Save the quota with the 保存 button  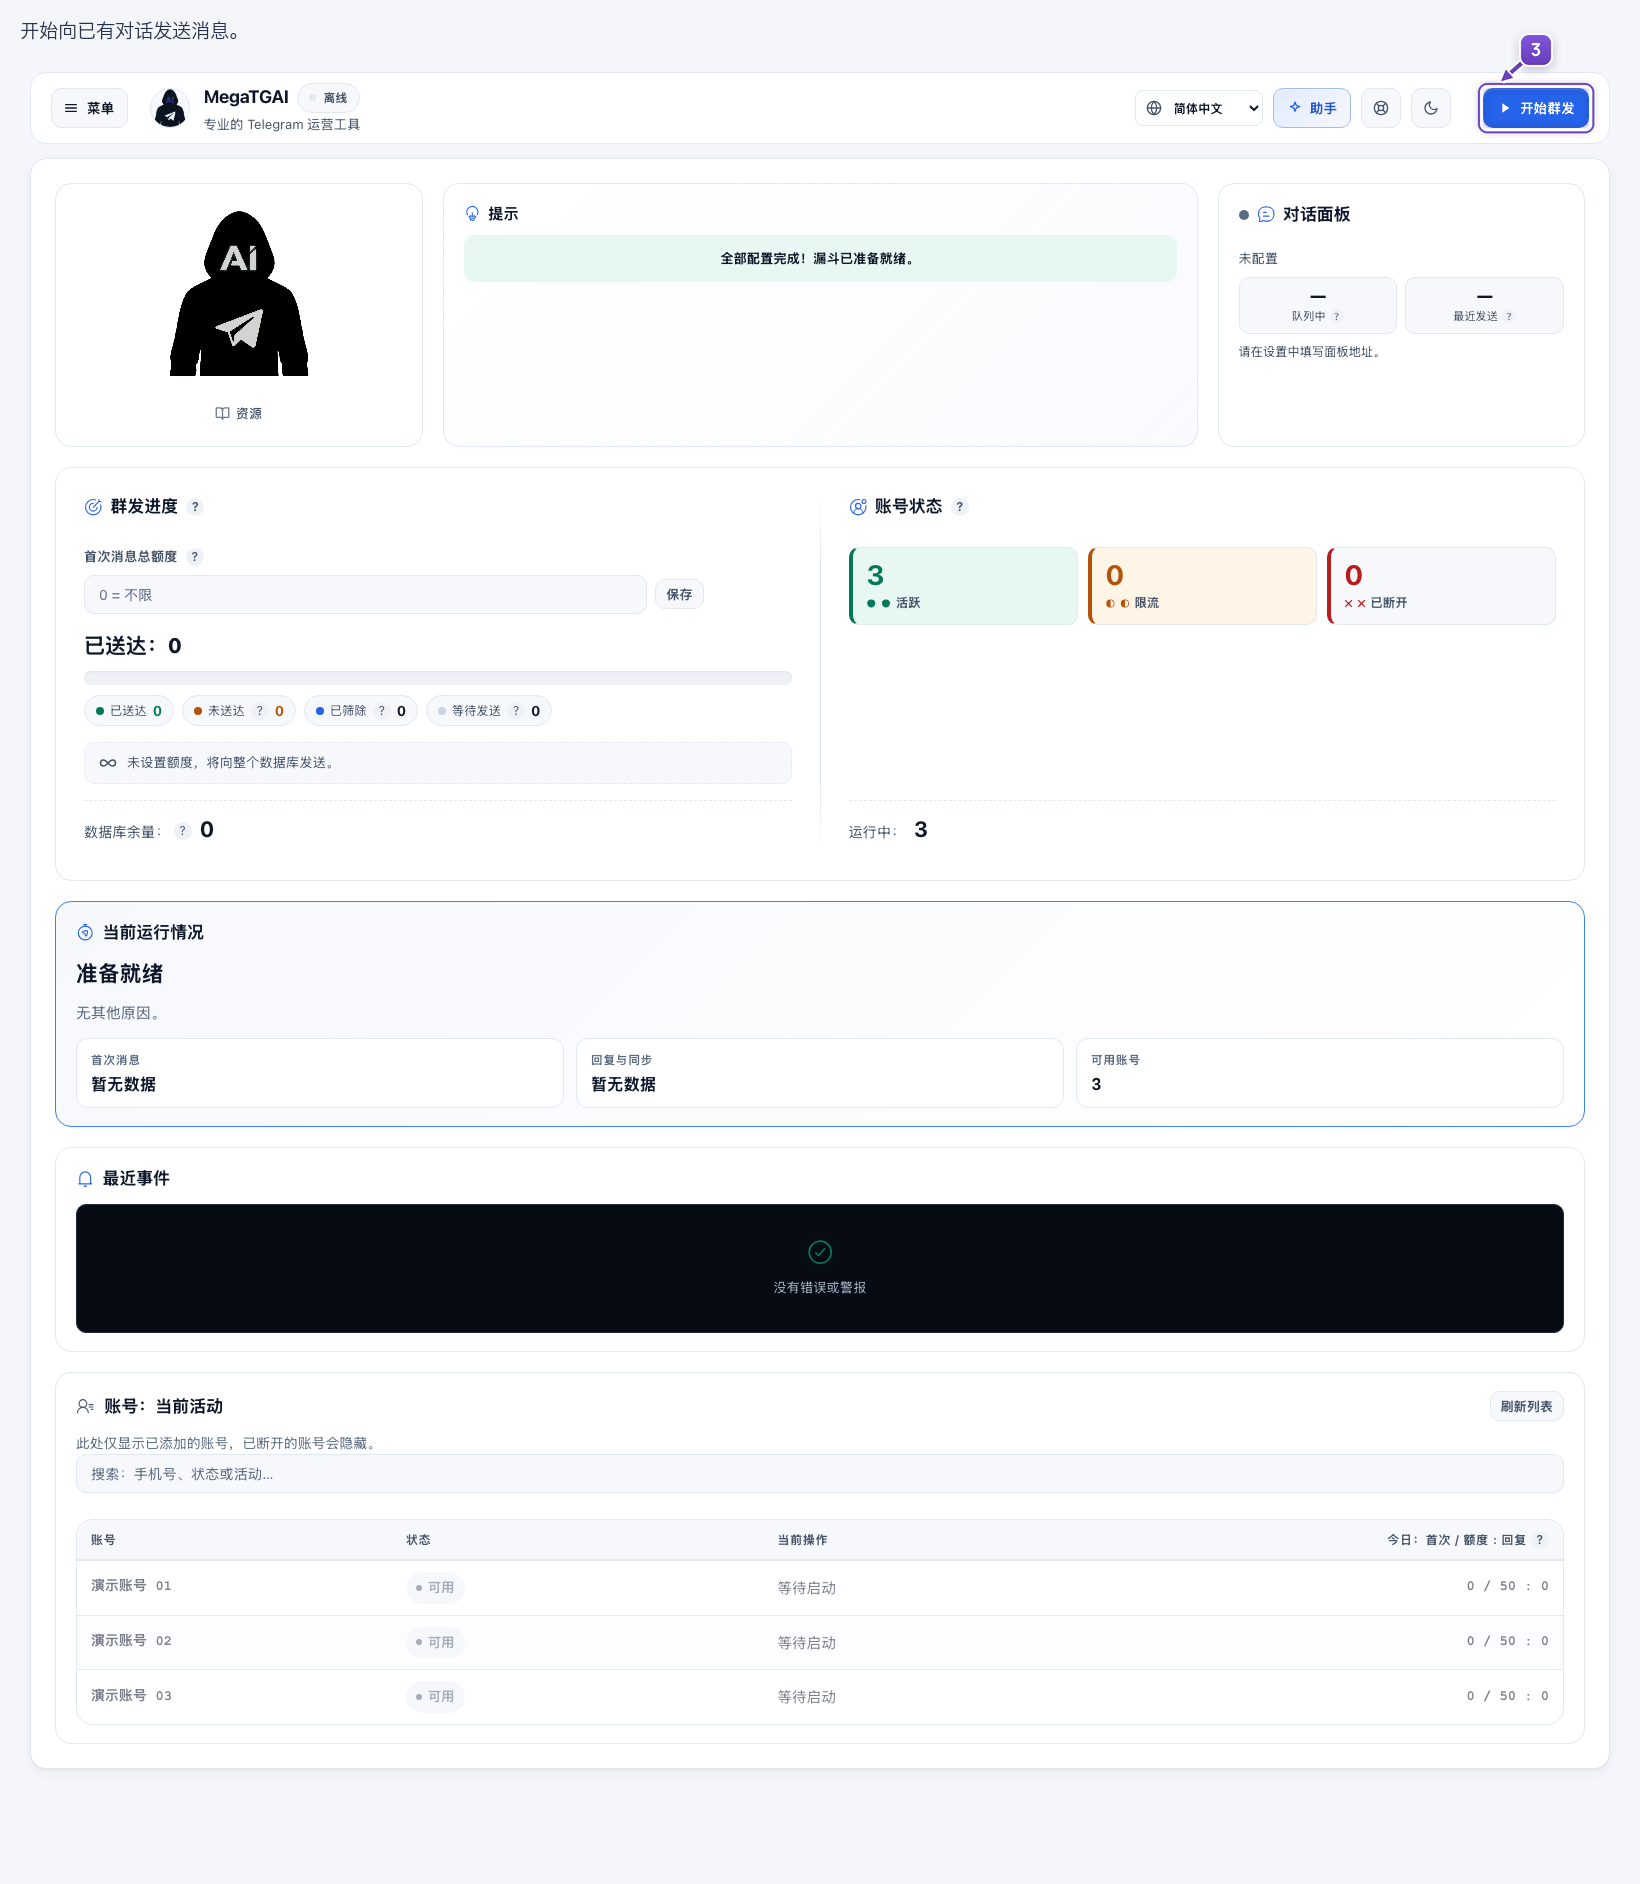point(679,595)
